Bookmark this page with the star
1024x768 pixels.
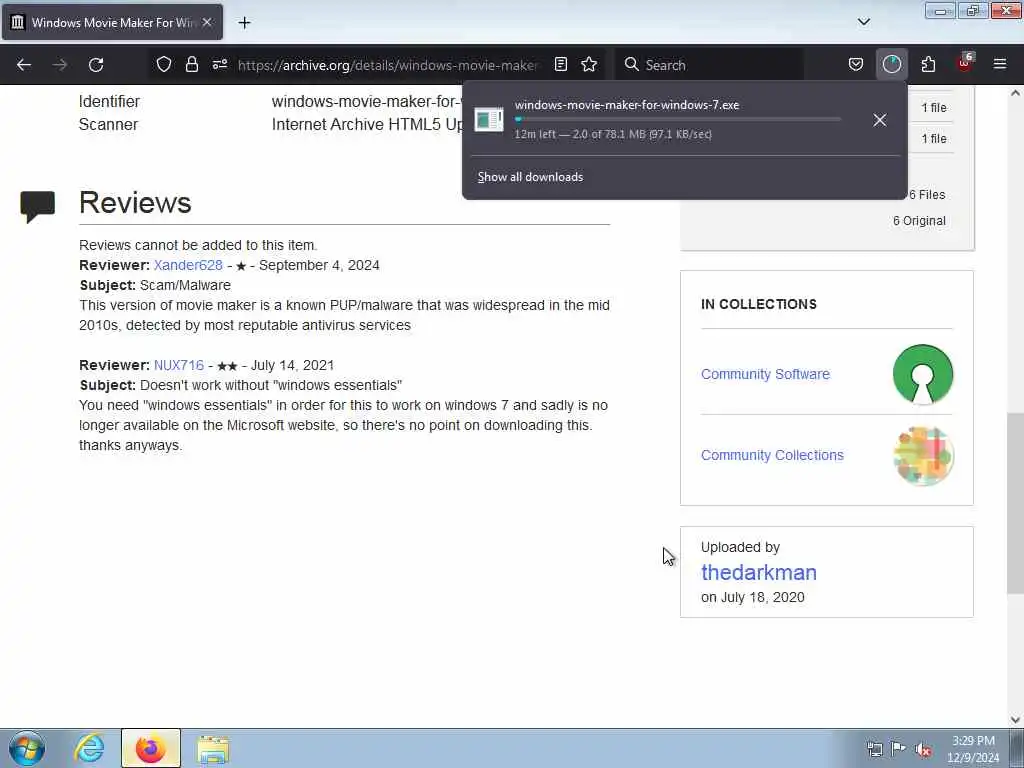(589, 64)
